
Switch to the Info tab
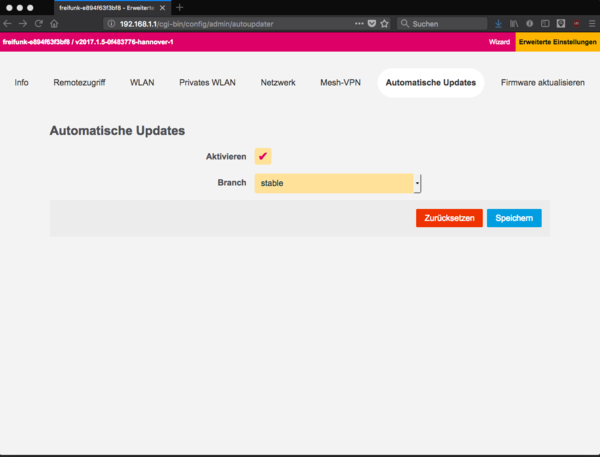point(21,83)
